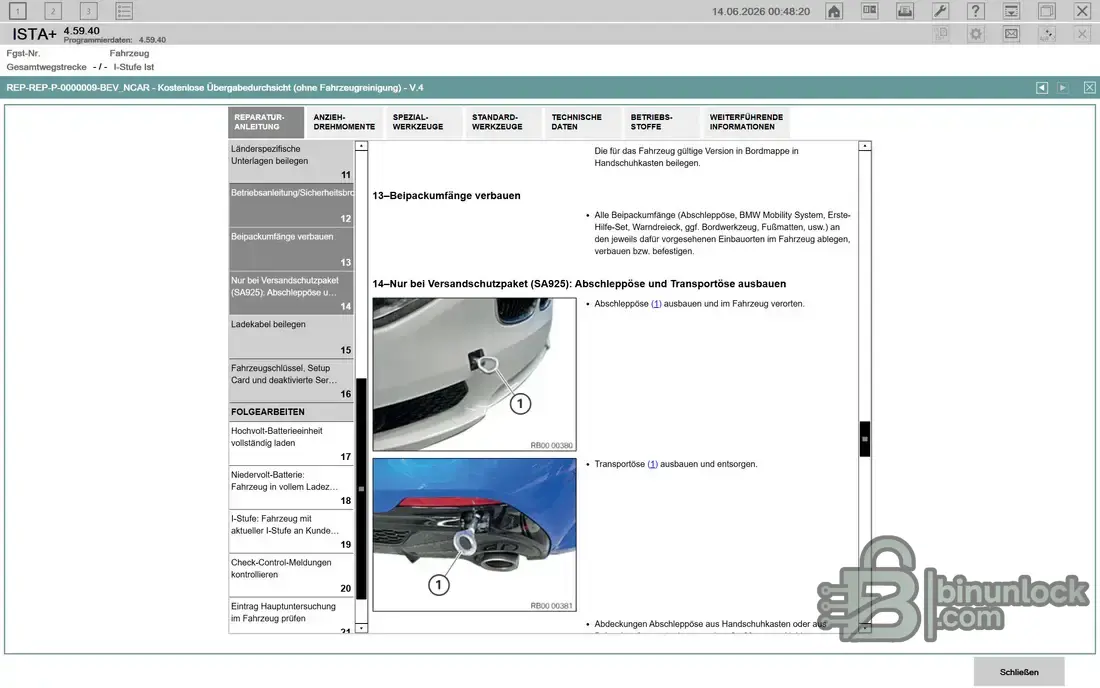Select step 21 Eintrag Hauptuntersuchung
Screen dimensions: 1100x688
291,616
